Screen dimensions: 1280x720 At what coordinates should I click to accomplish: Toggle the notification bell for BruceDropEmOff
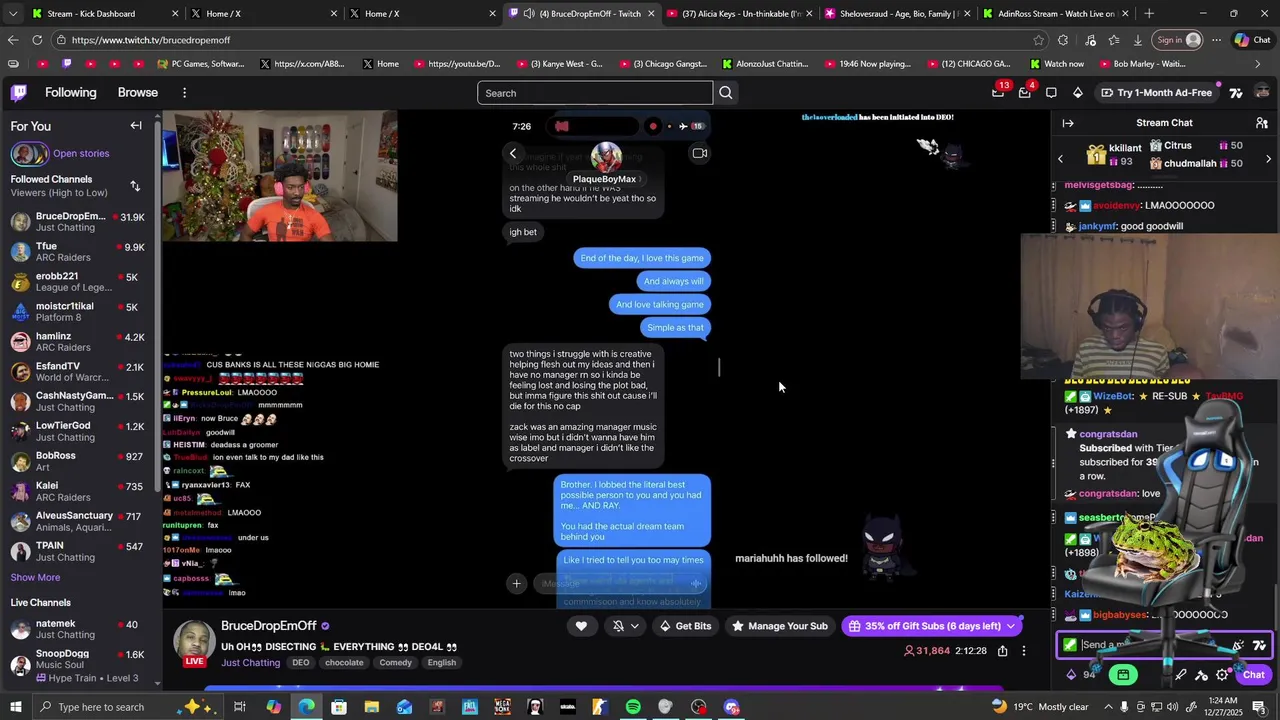pos(618,626)
